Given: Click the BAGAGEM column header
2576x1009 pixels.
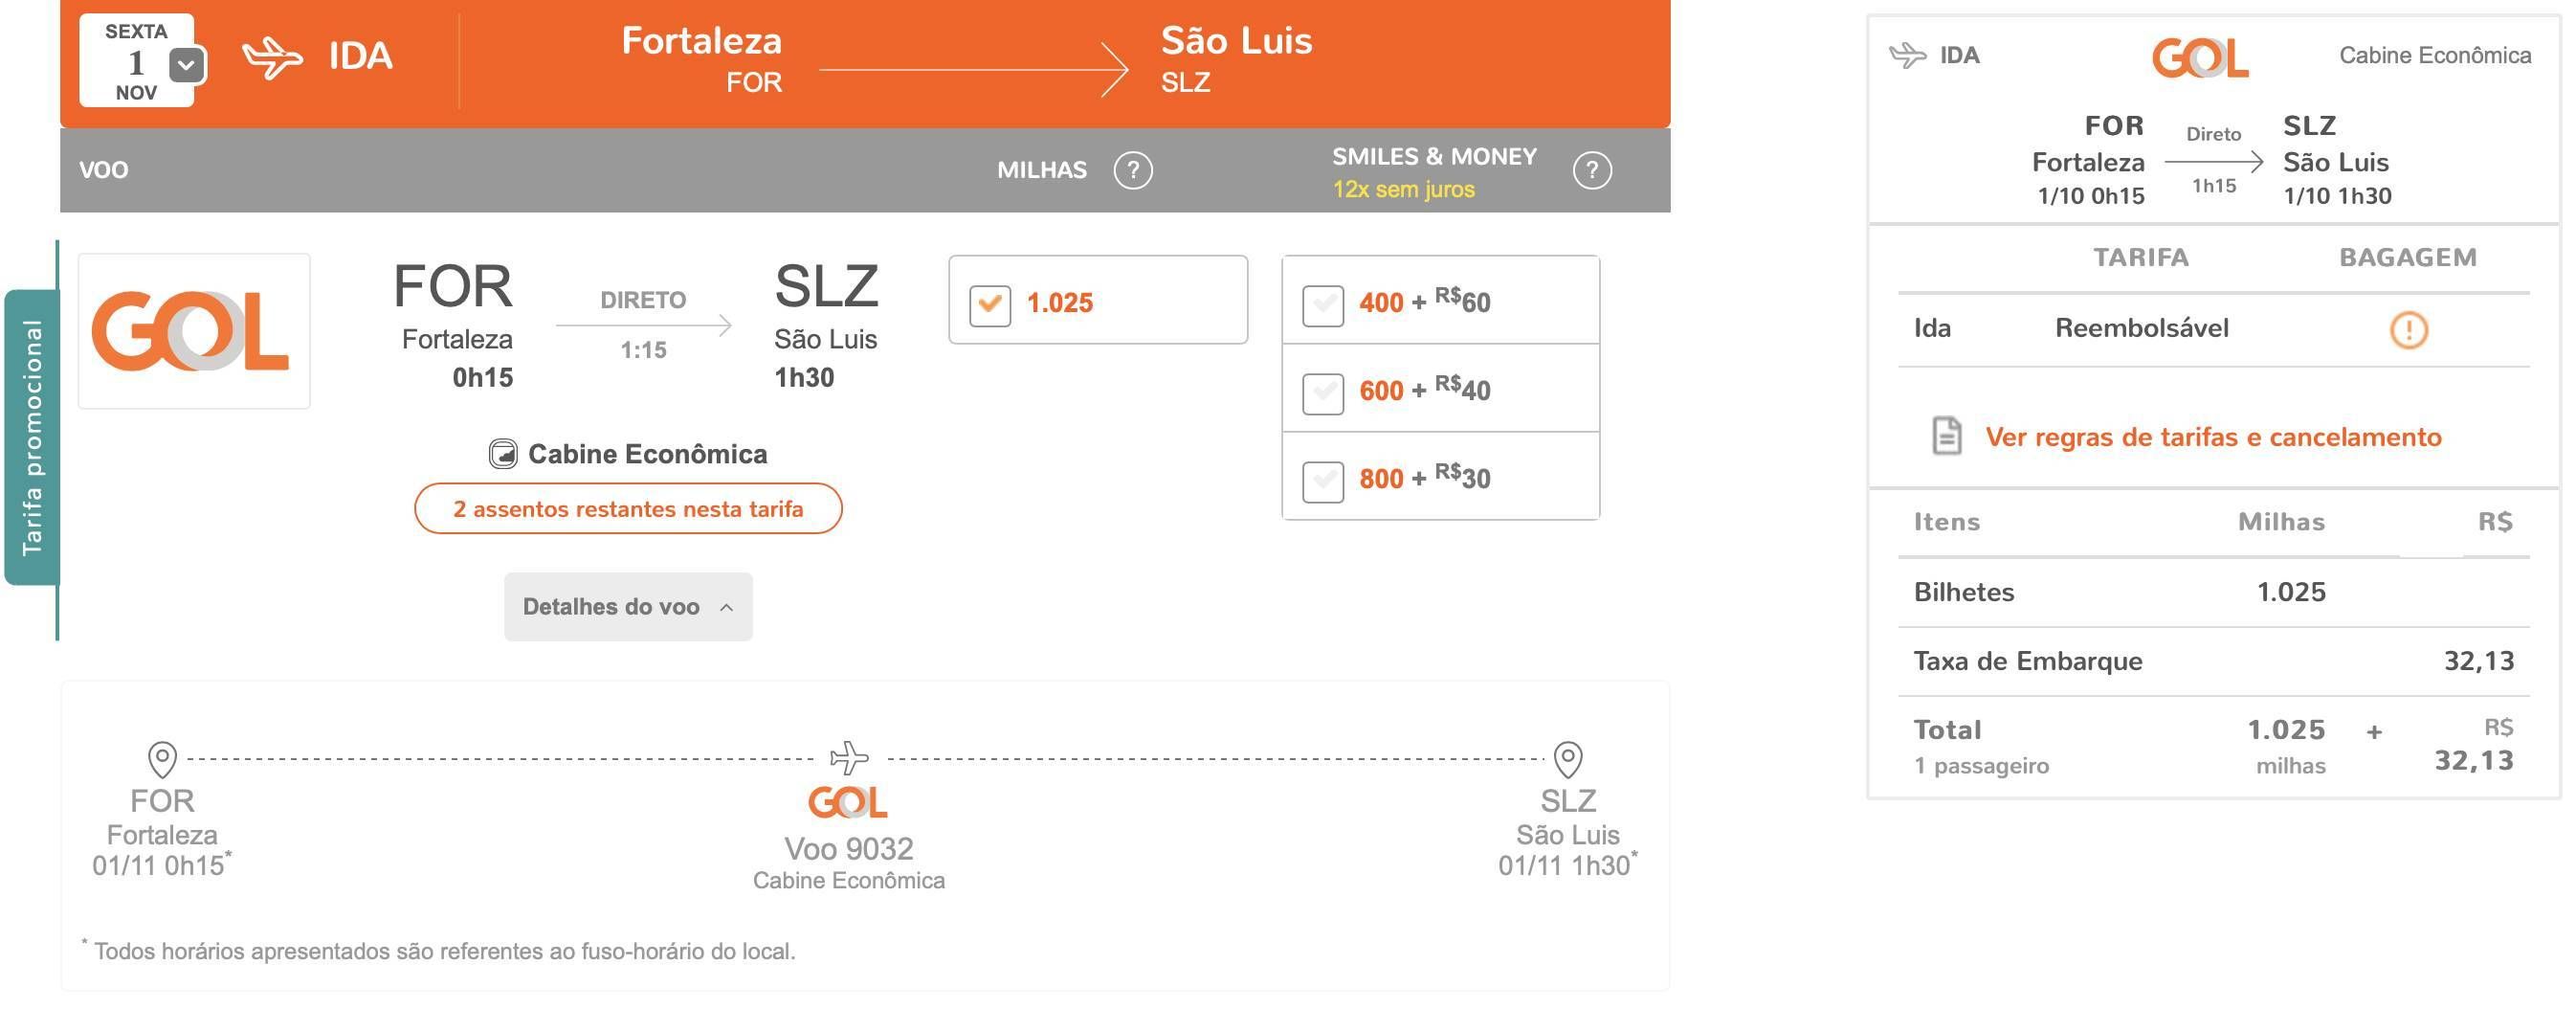Looking at the screenshot, I should [2408, 257].
